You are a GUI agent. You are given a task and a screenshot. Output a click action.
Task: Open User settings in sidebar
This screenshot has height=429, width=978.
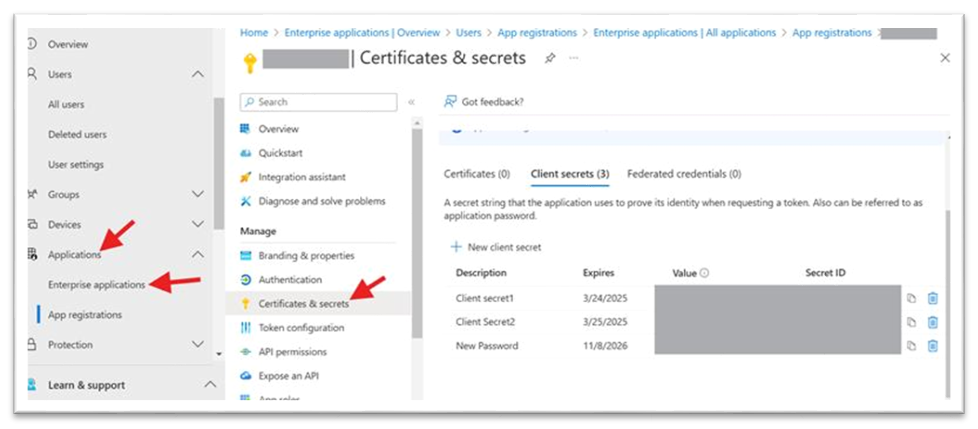click(76, 165)
